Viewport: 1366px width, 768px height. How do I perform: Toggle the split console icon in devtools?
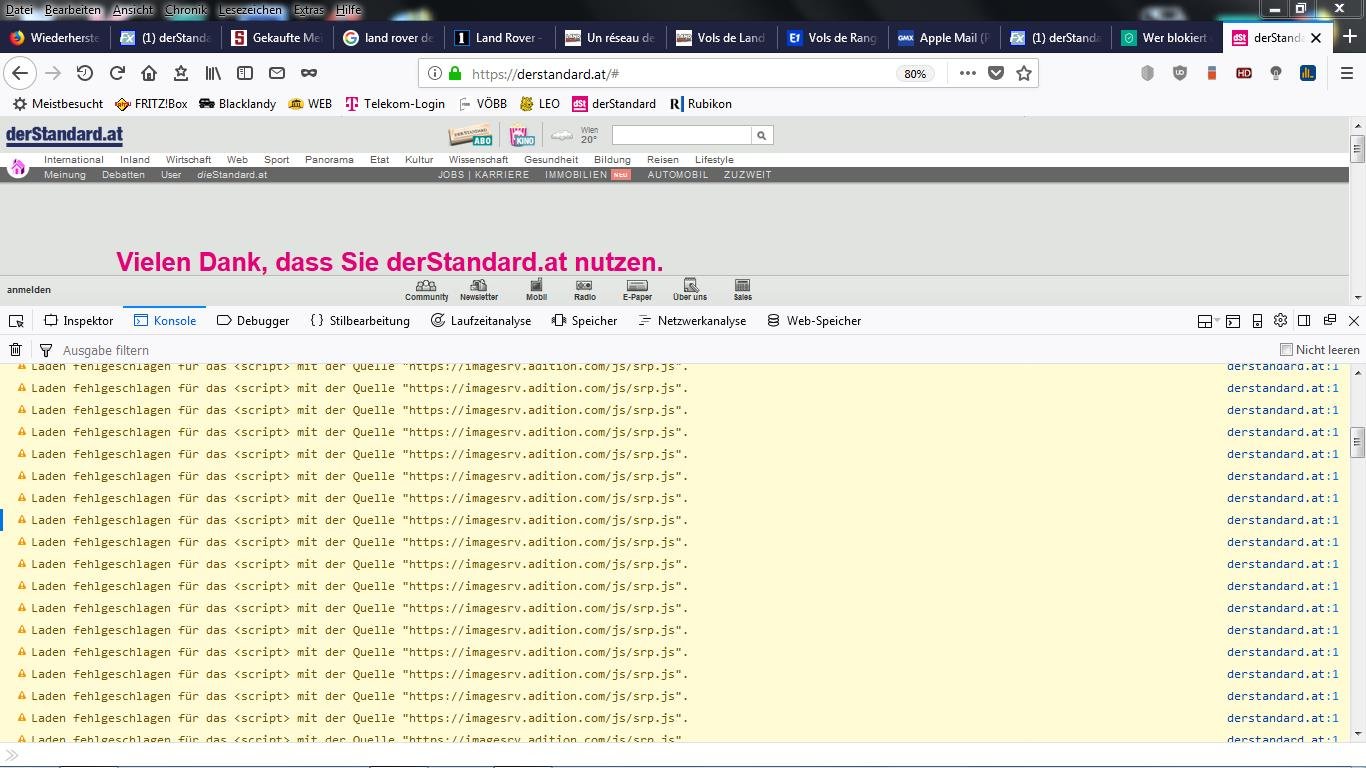tap(1233, 321)
